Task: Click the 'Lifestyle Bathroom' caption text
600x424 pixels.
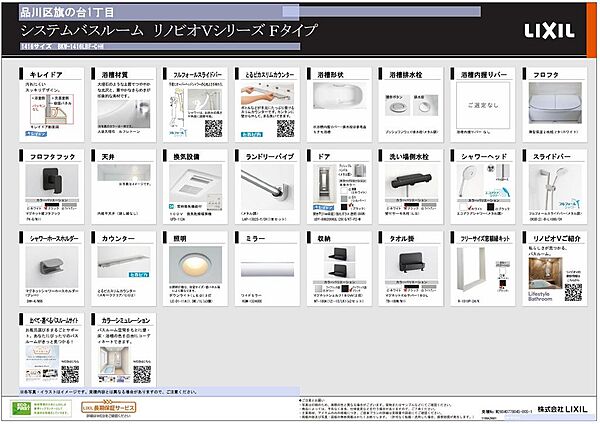Action: click(x=540, y=296)
